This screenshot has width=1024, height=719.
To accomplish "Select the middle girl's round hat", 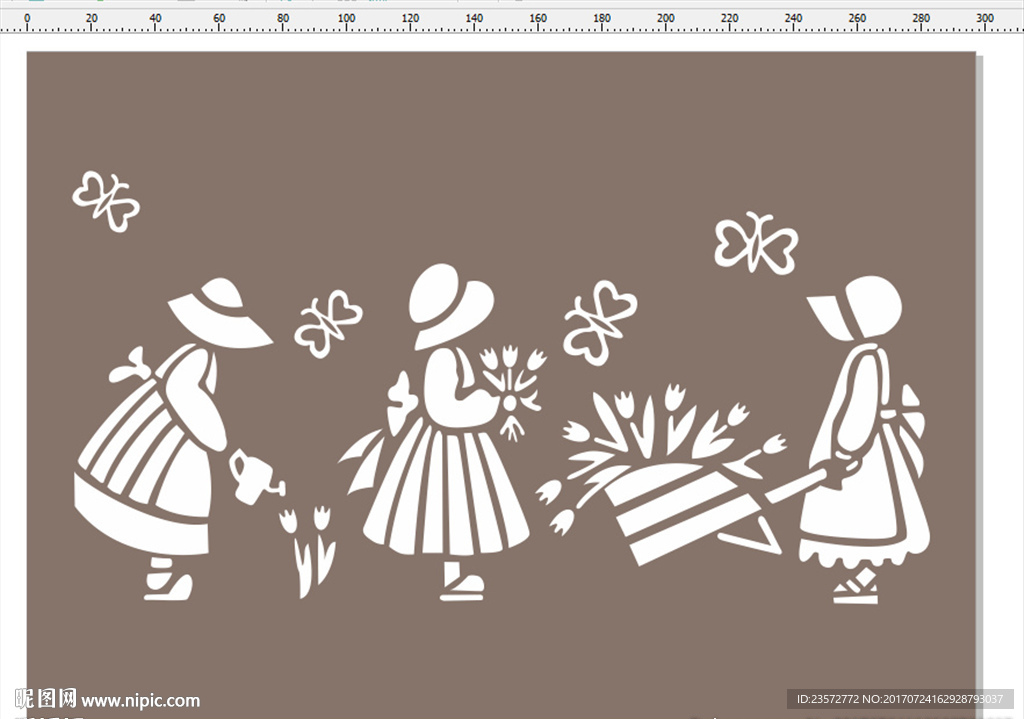I will (451, 304).
